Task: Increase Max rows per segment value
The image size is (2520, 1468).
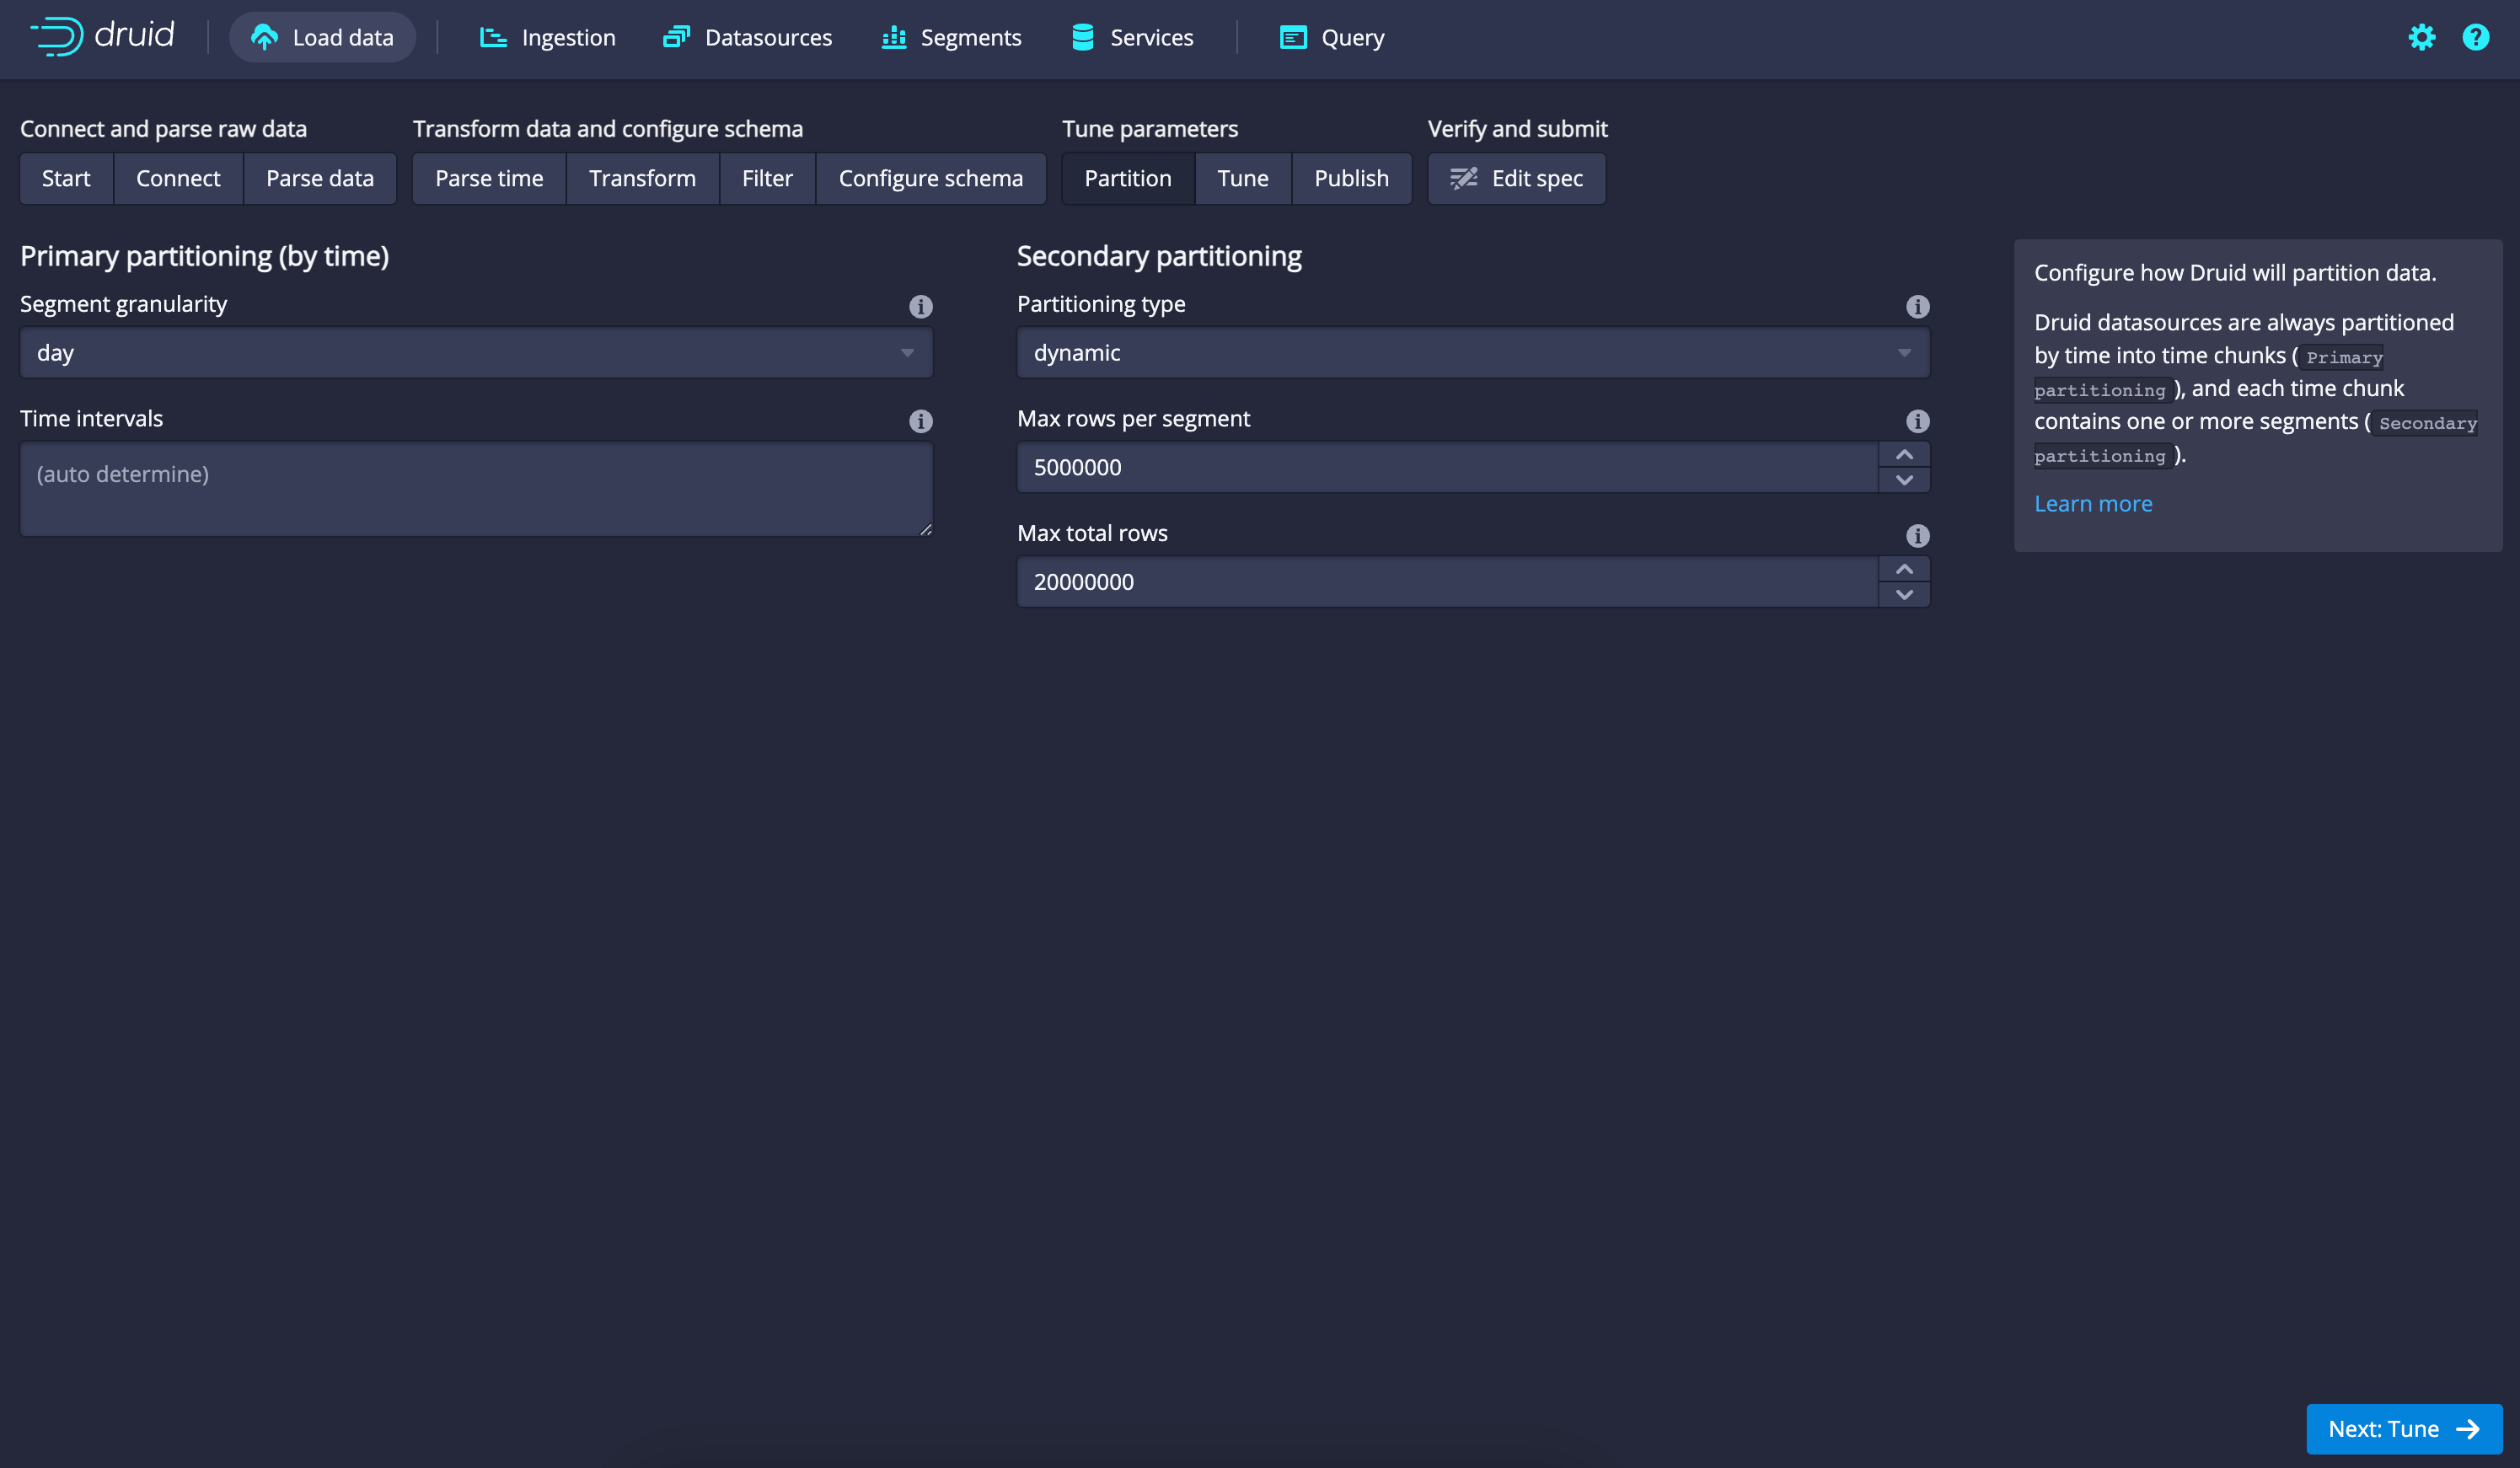Action: click(x=1903, y=455)
